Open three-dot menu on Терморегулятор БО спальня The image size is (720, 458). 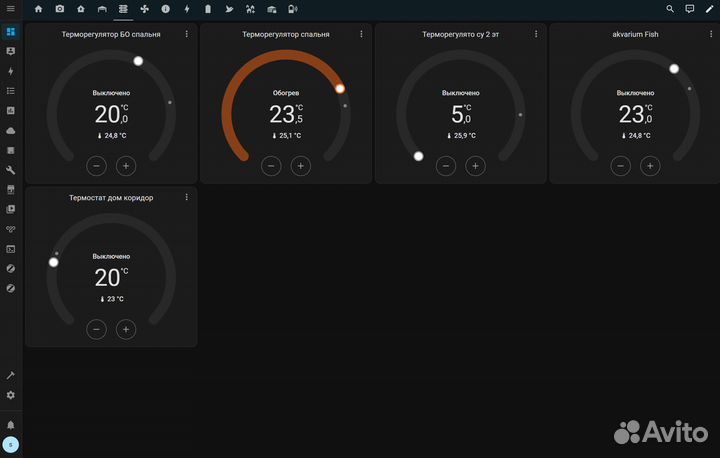186,34
